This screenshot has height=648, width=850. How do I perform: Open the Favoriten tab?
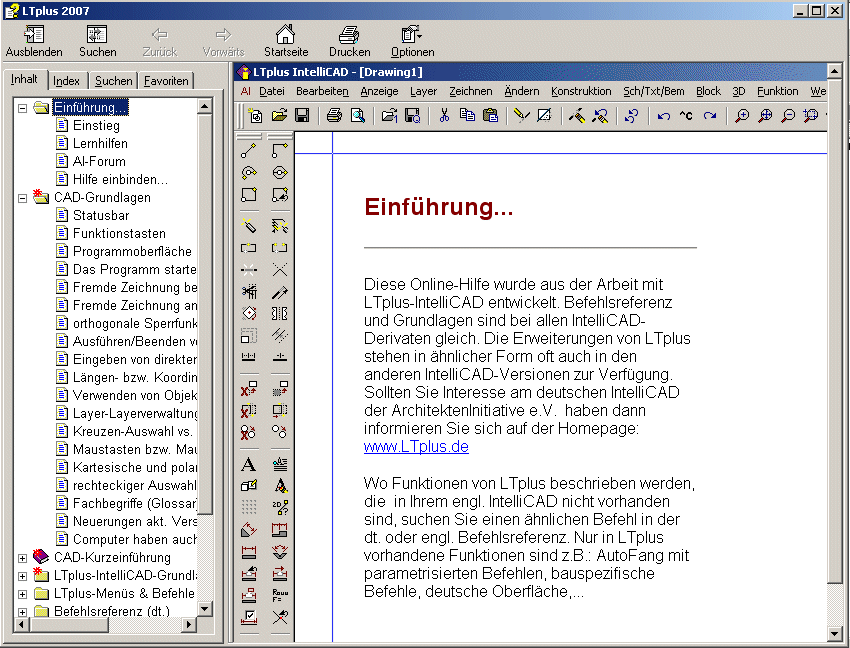pos(166,81)
